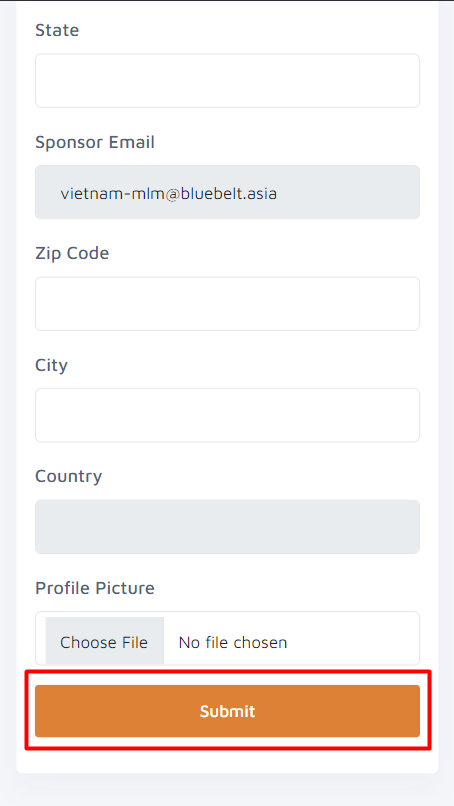Click the white 'Submit' text on button
This screenshot has height=806, width=454.
pos(227,711)
